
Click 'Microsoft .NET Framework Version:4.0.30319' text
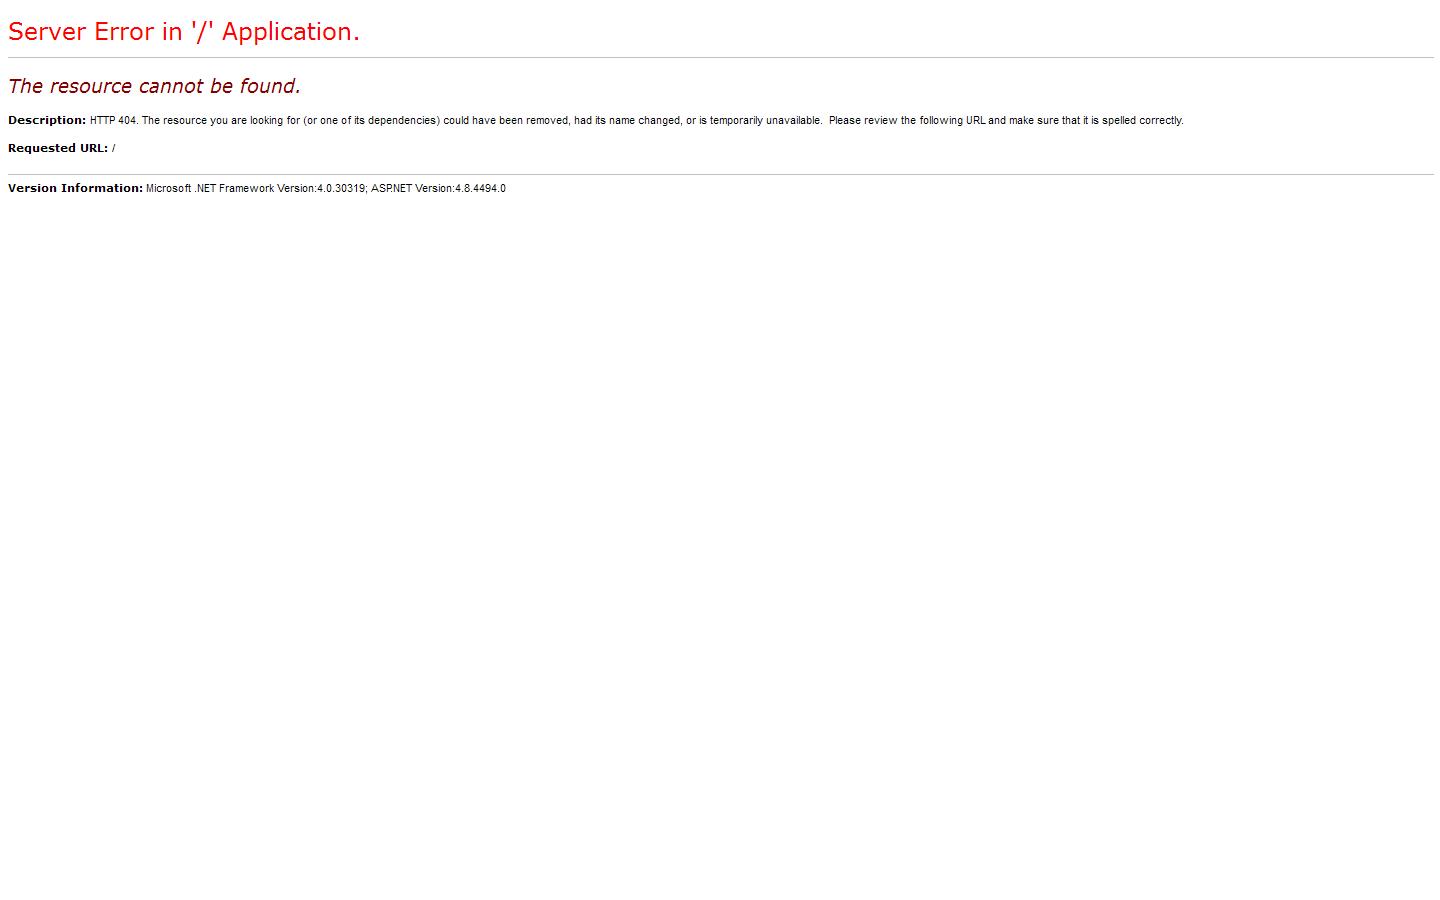pos(255,188)
